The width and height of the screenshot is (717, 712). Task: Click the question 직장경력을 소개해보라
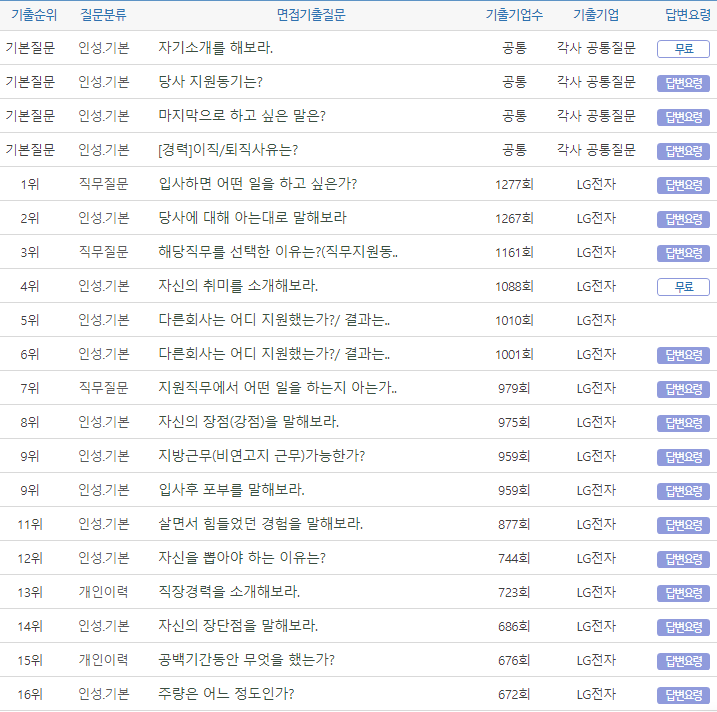229,592
